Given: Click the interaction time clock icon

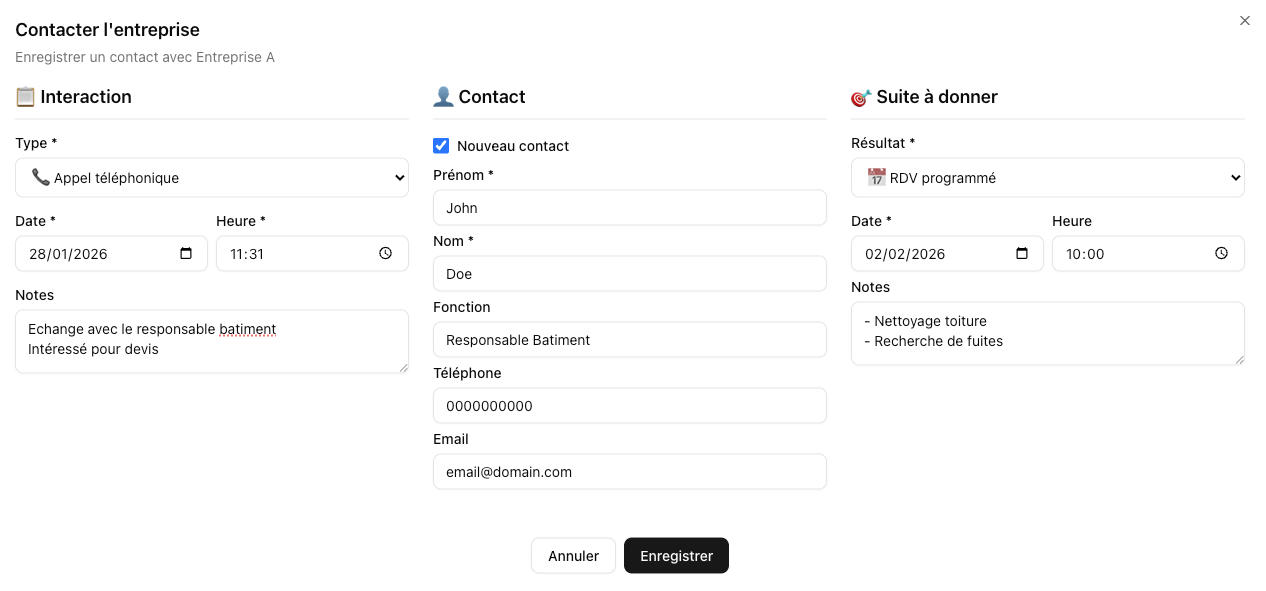Looking at the screenshot, I should pos(386,254).
